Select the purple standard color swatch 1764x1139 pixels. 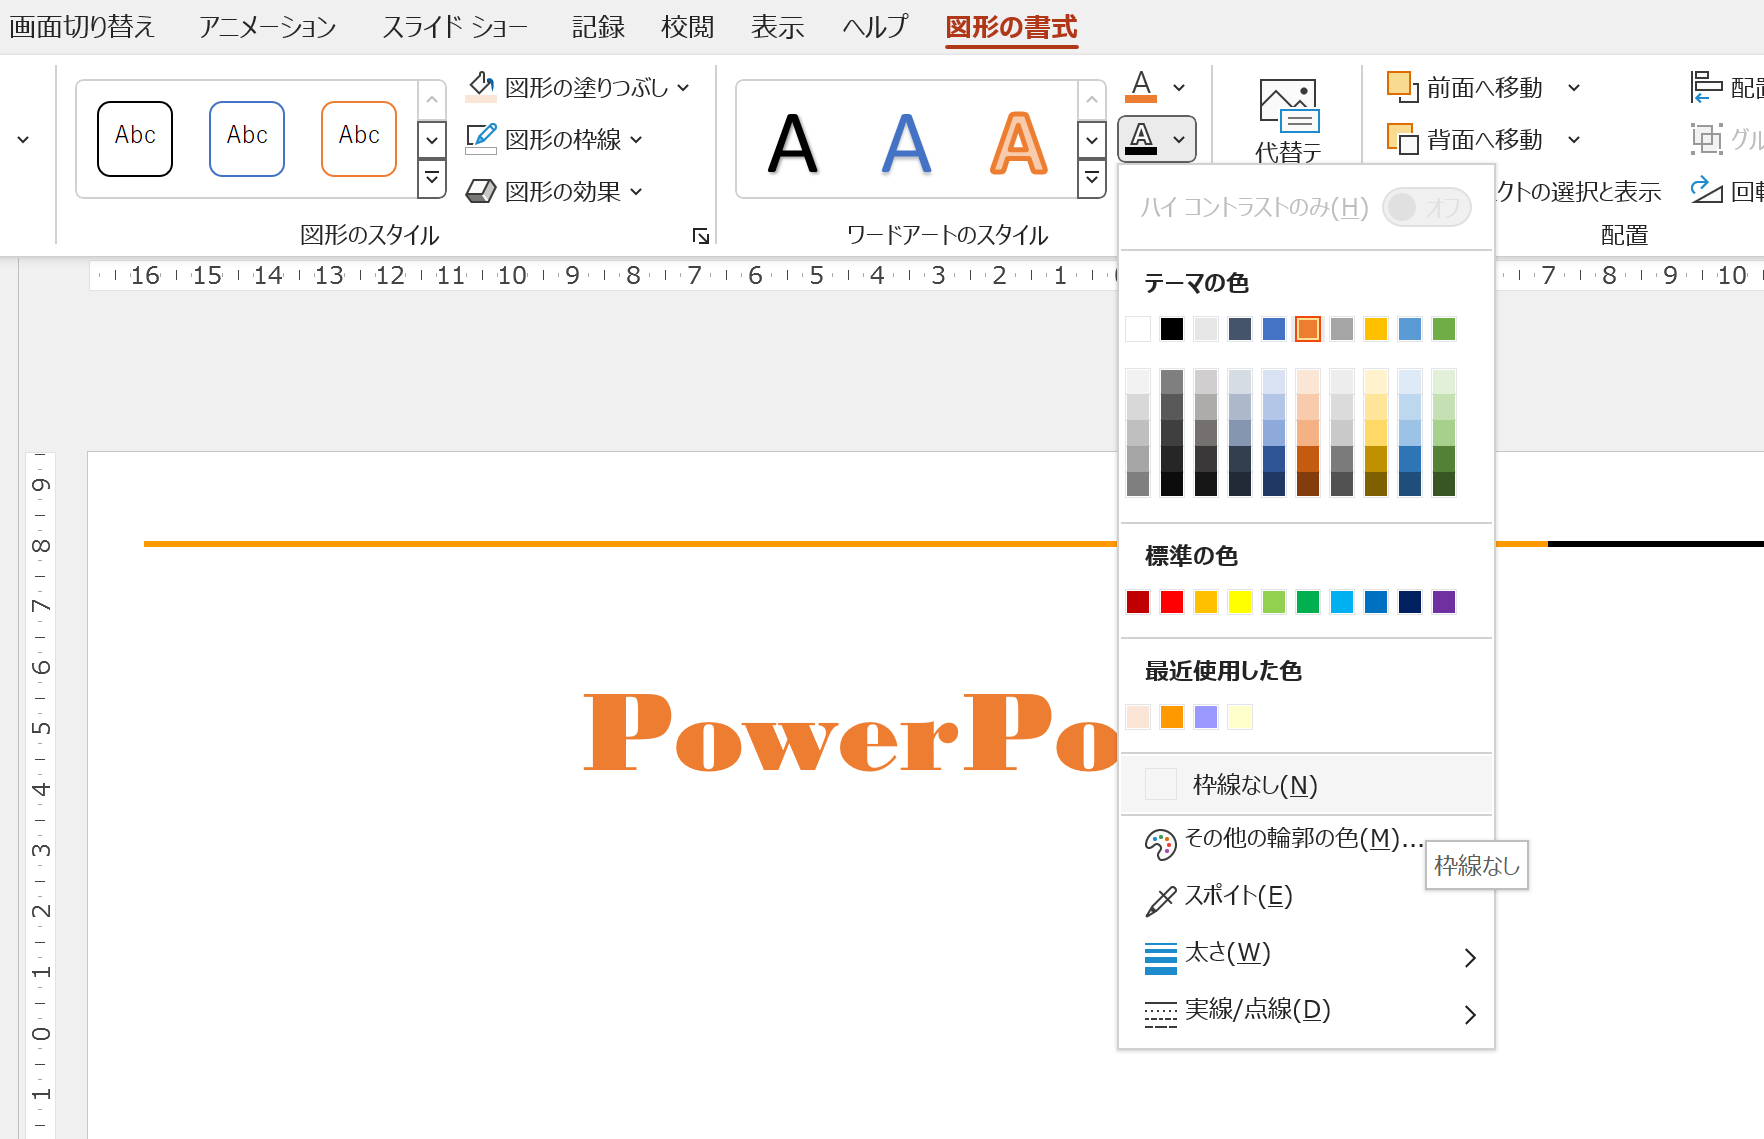pos(1444,602)
